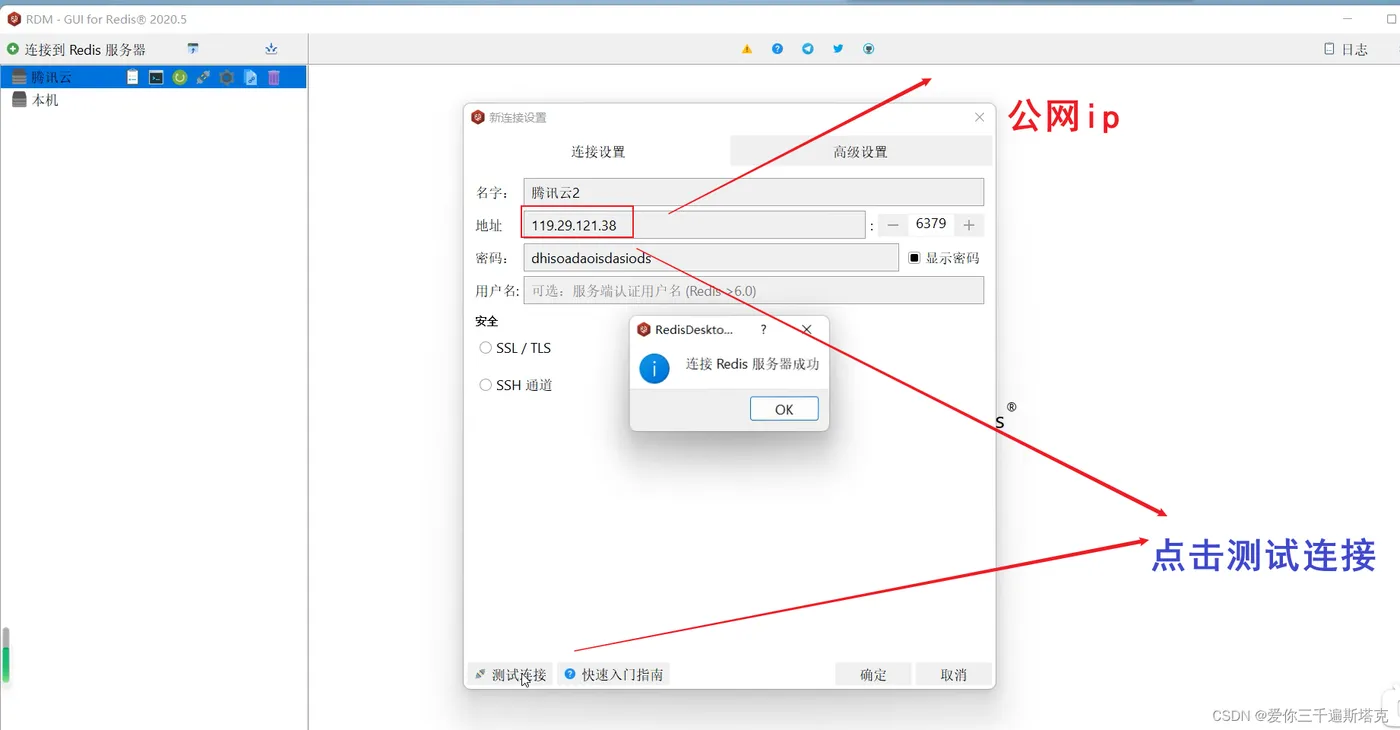The height and width of the screenshot is (730, 1400).
Task: Edit 腾讯云 connection settings gear icon
Action: (227, 77)
